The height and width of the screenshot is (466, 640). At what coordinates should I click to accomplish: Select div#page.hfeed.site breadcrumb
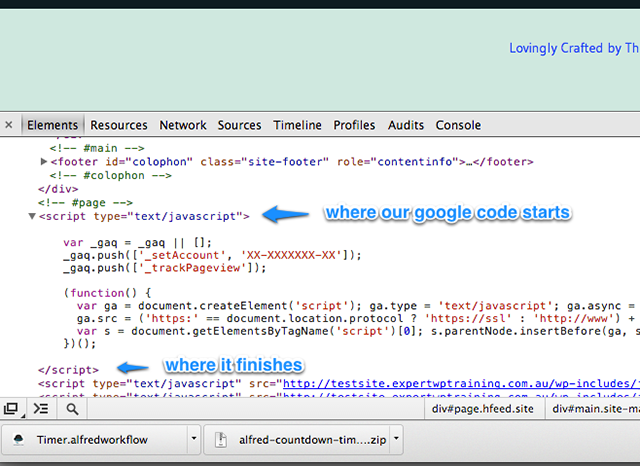click(x=482, y=409)
